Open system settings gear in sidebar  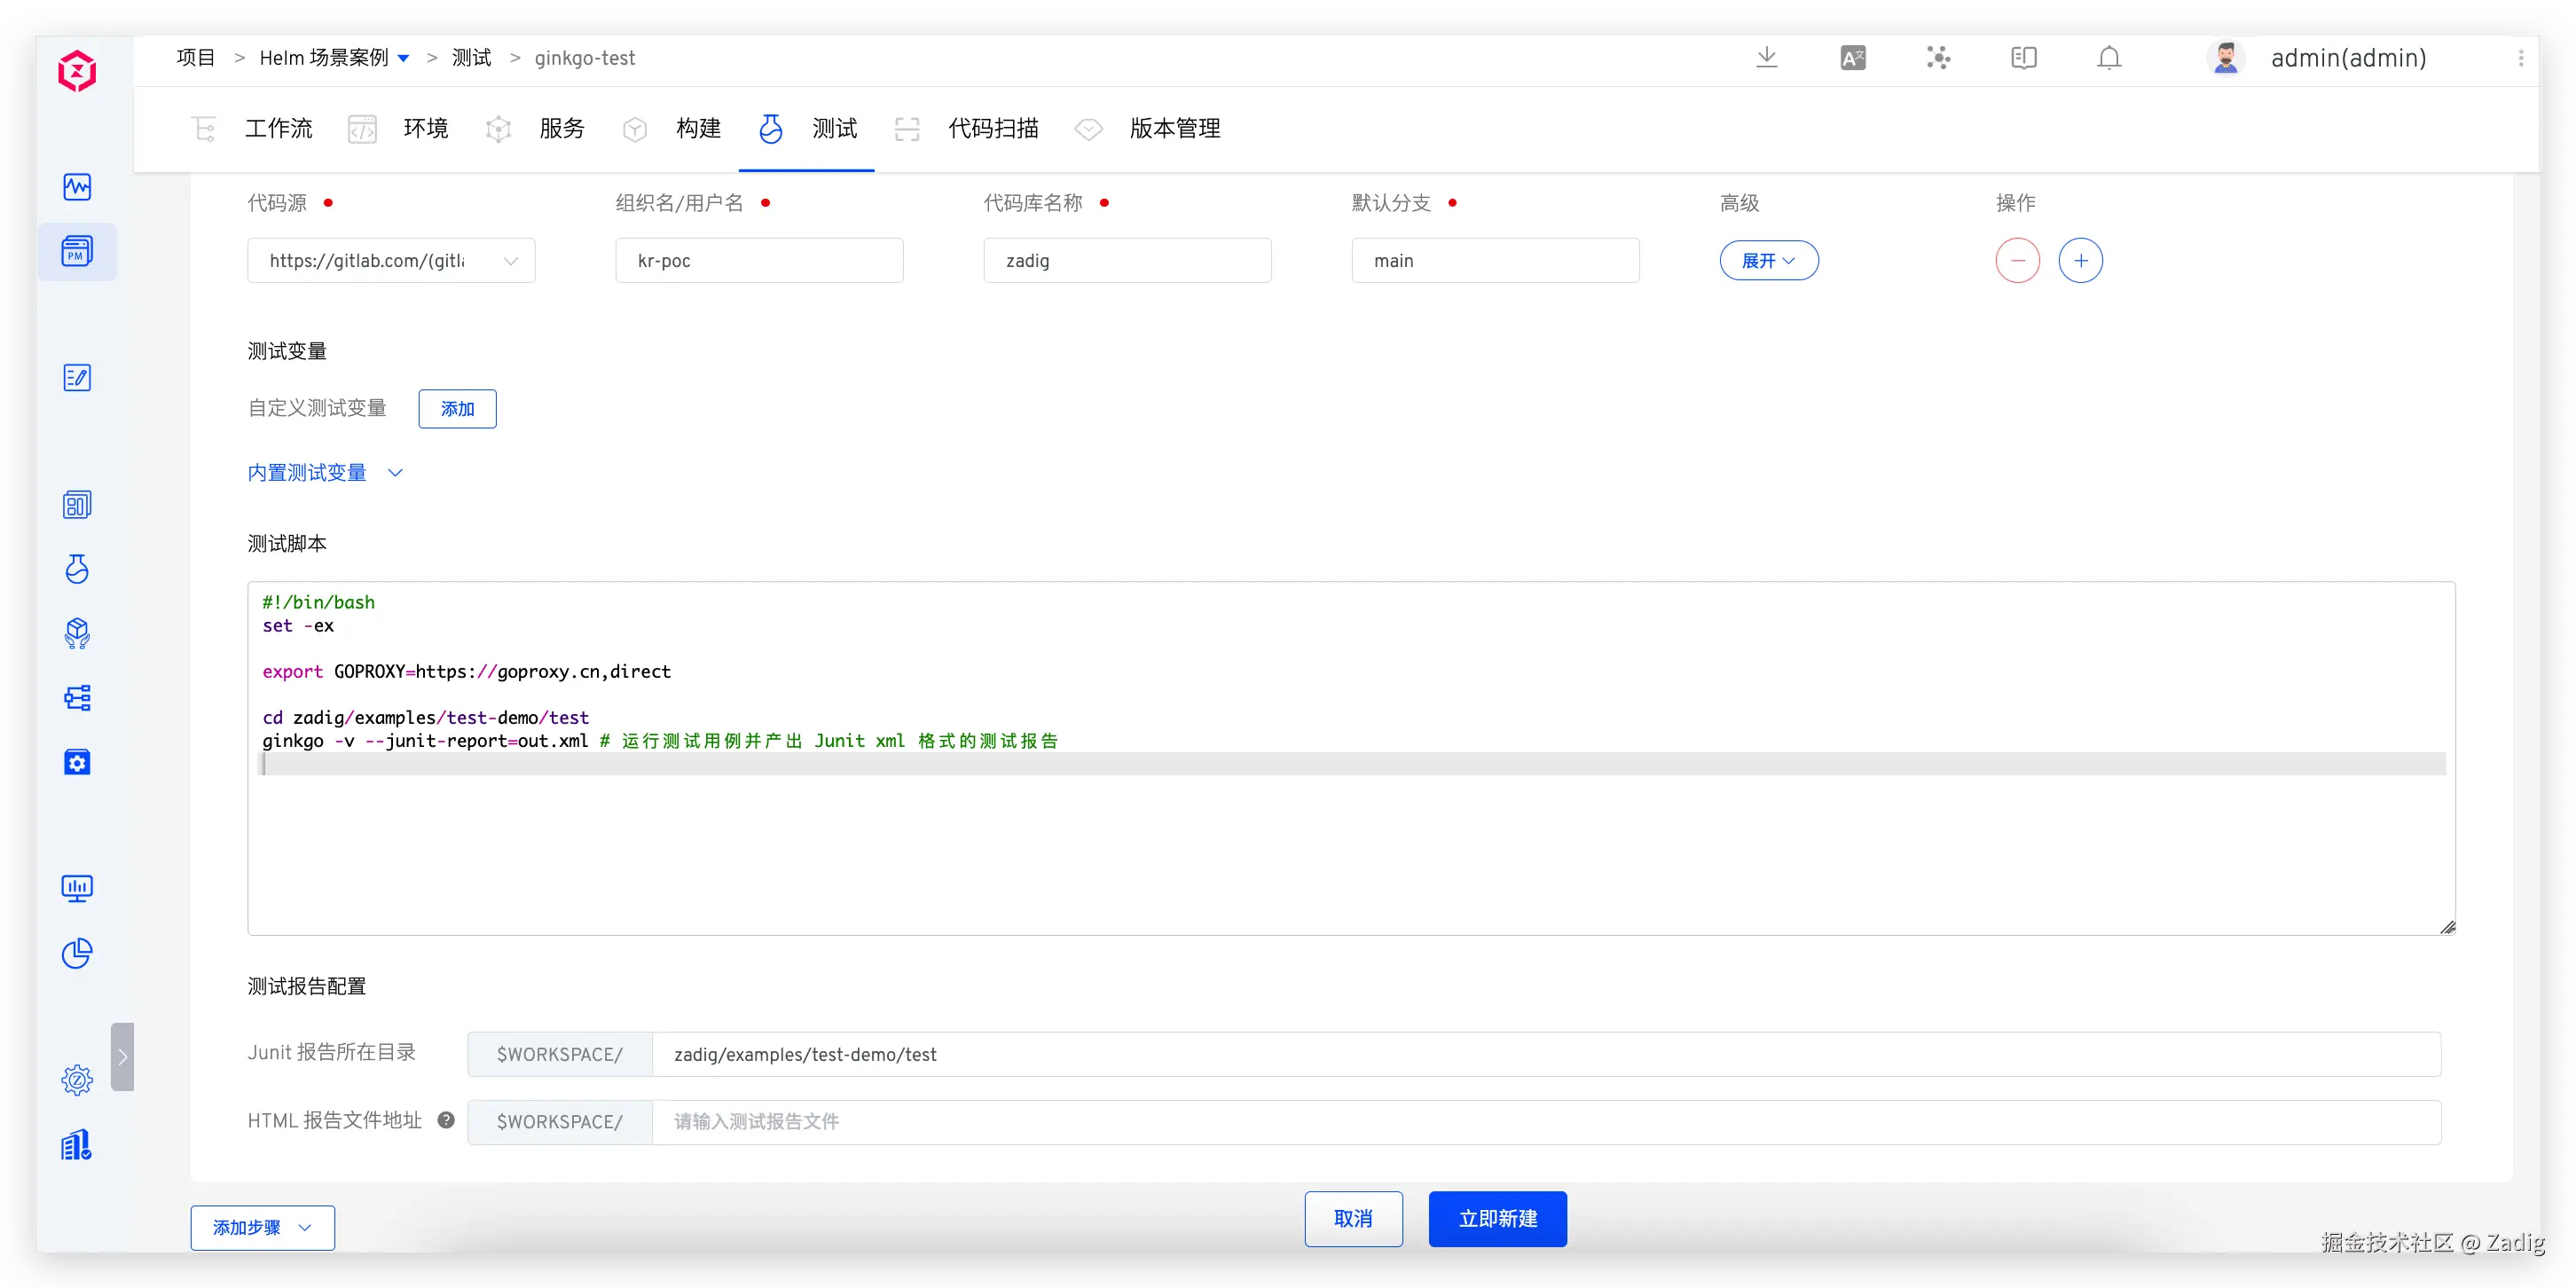coord(77,1080)
